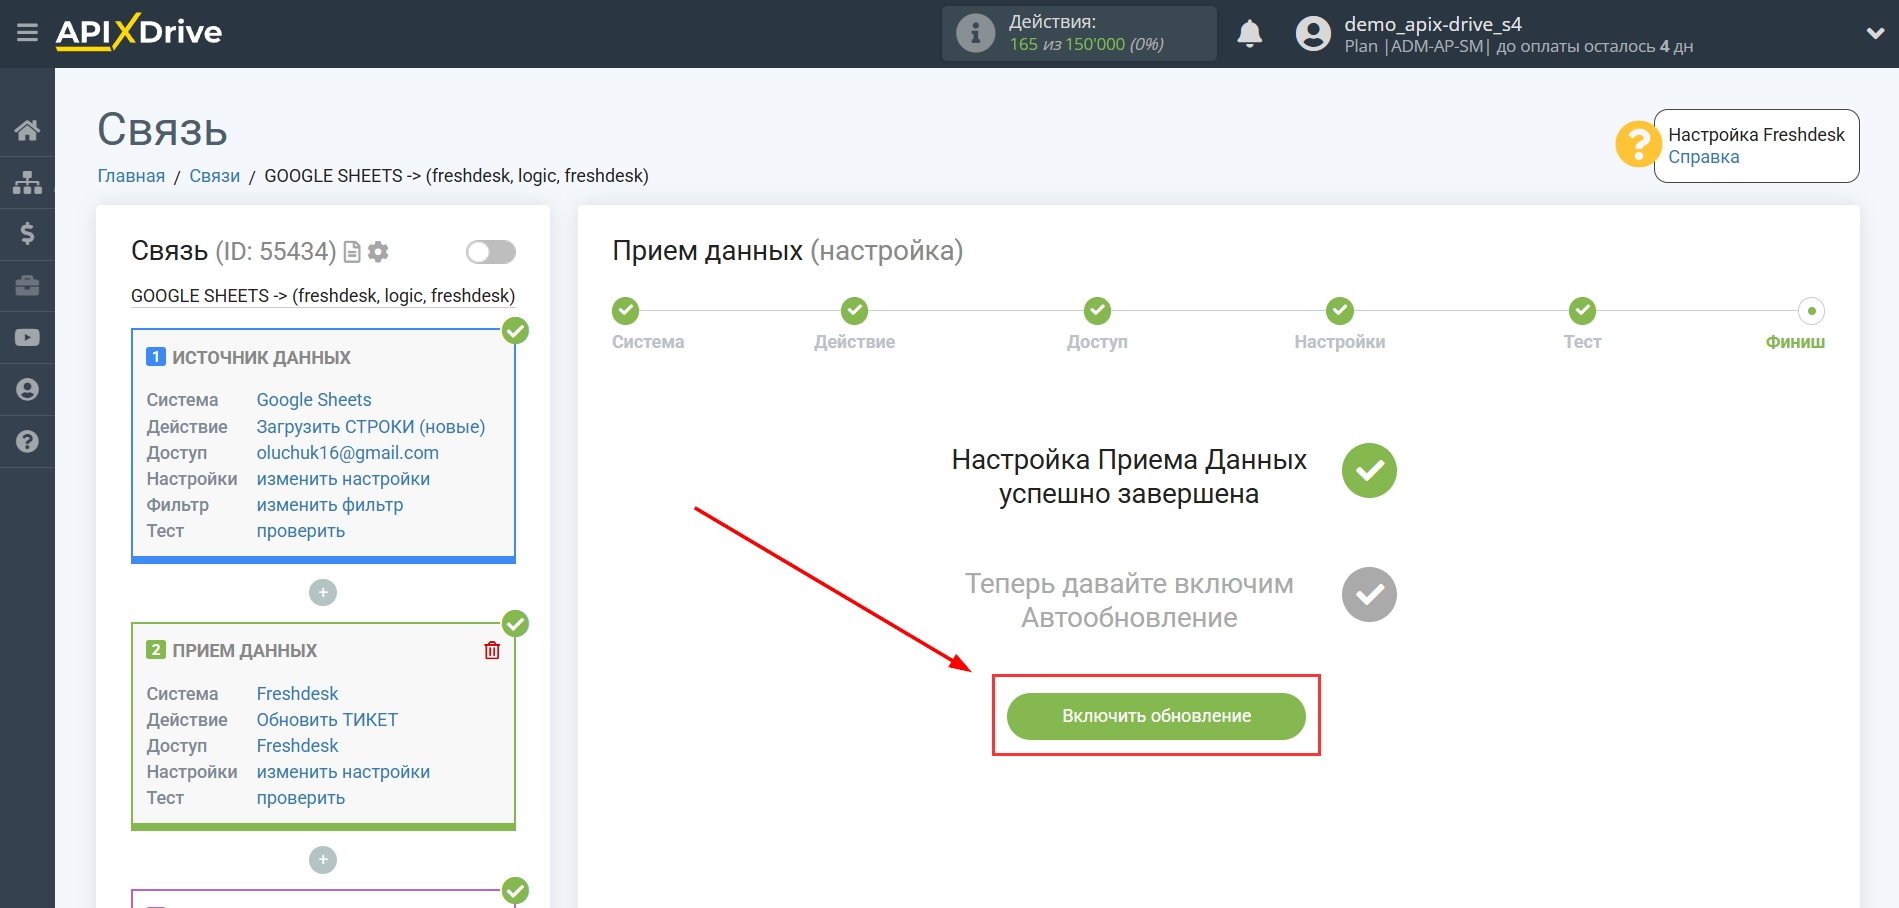Open connection settings gear icon
Image resolution: width=1899 pixels, height=908 pixels.
coord(378,252)
